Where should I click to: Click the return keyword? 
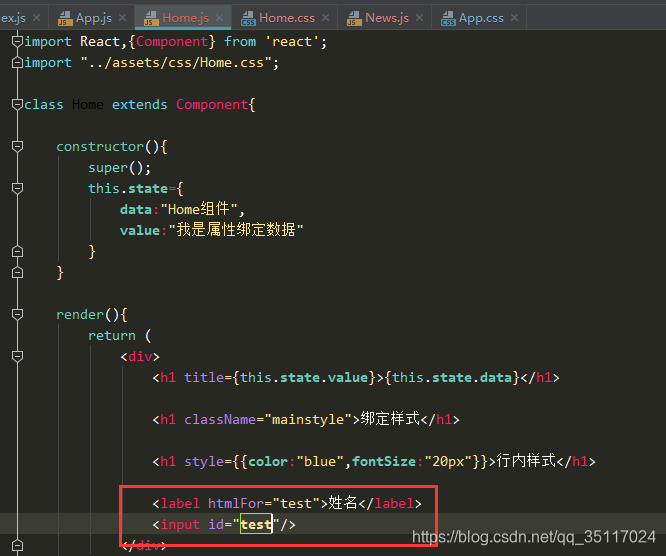click(x=112, y=336)
